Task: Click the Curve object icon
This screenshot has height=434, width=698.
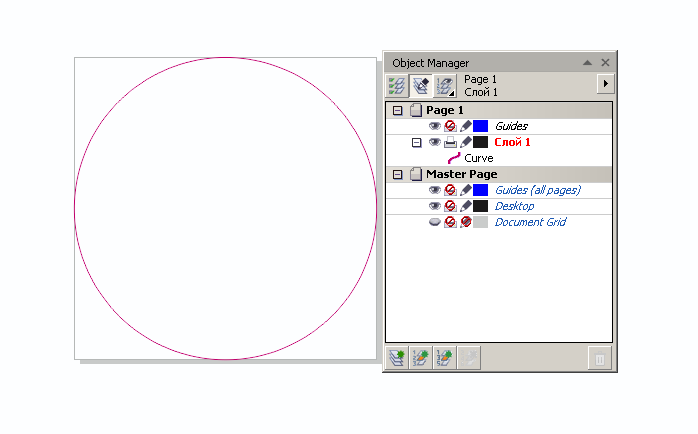Action: pos(454,158)
